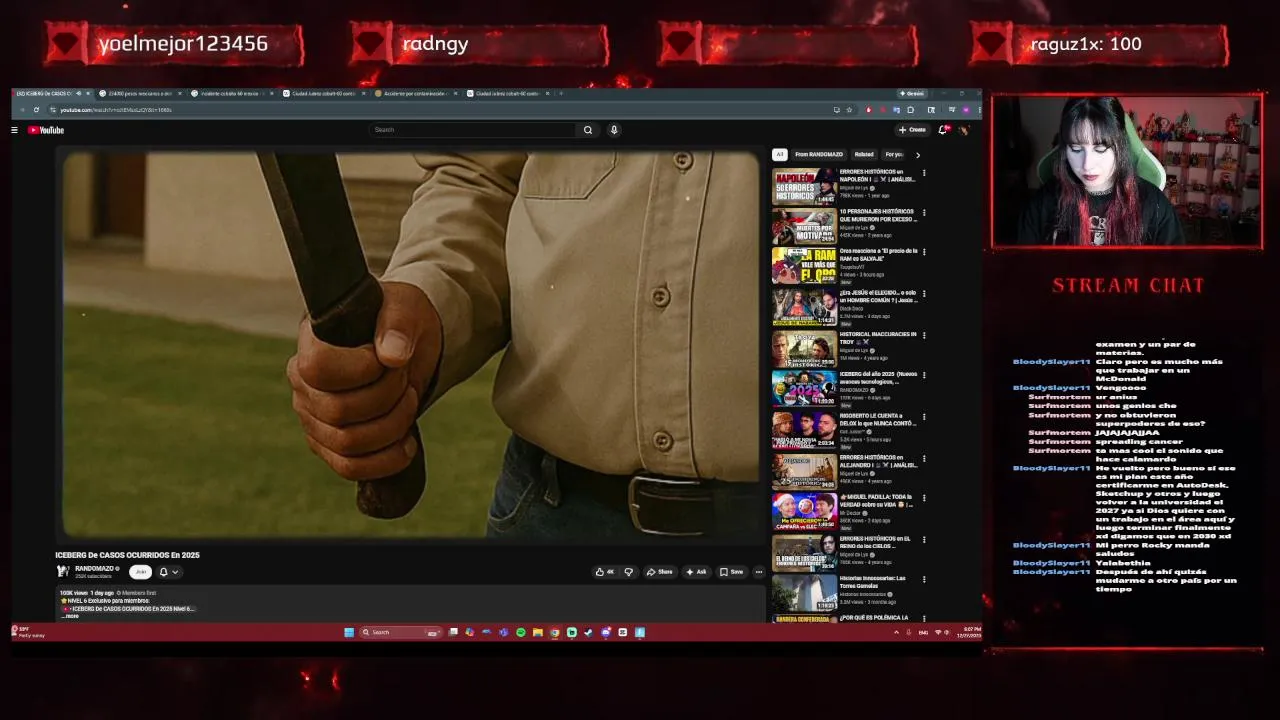The height and width of the screenshot is (720, 1280).
Task: Like the video (4K likes)
Action: point(605,572)
